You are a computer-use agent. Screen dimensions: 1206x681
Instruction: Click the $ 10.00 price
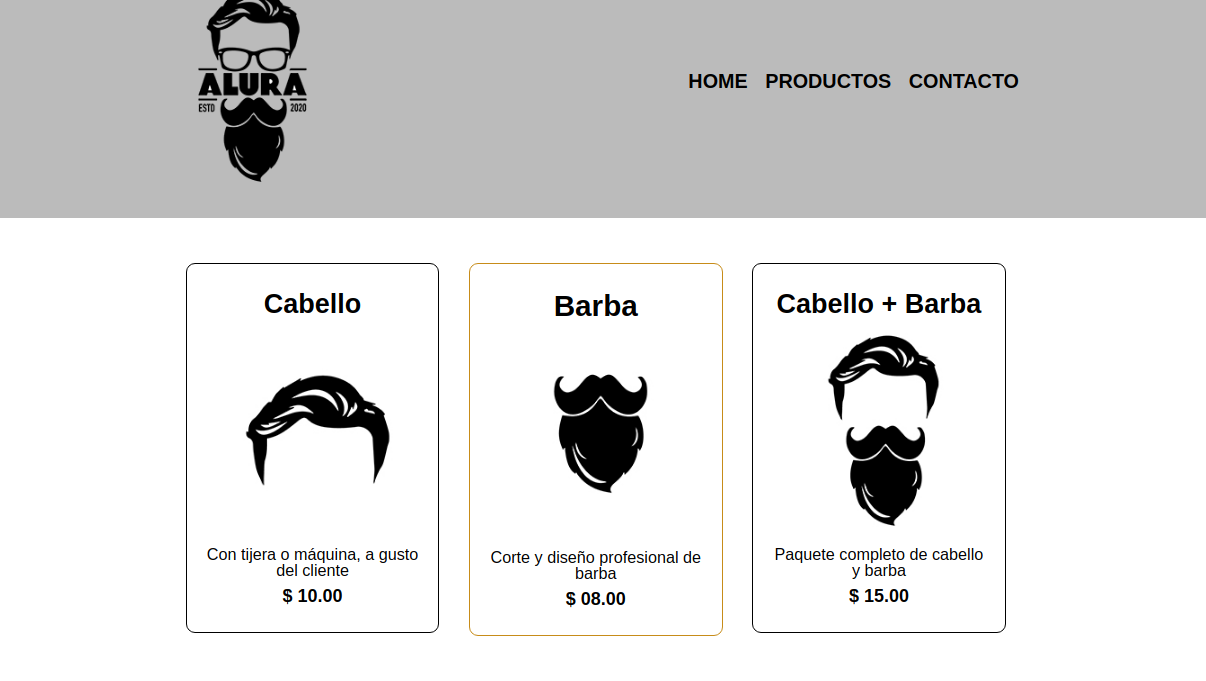pyautogui.click(x=312, y=596)
